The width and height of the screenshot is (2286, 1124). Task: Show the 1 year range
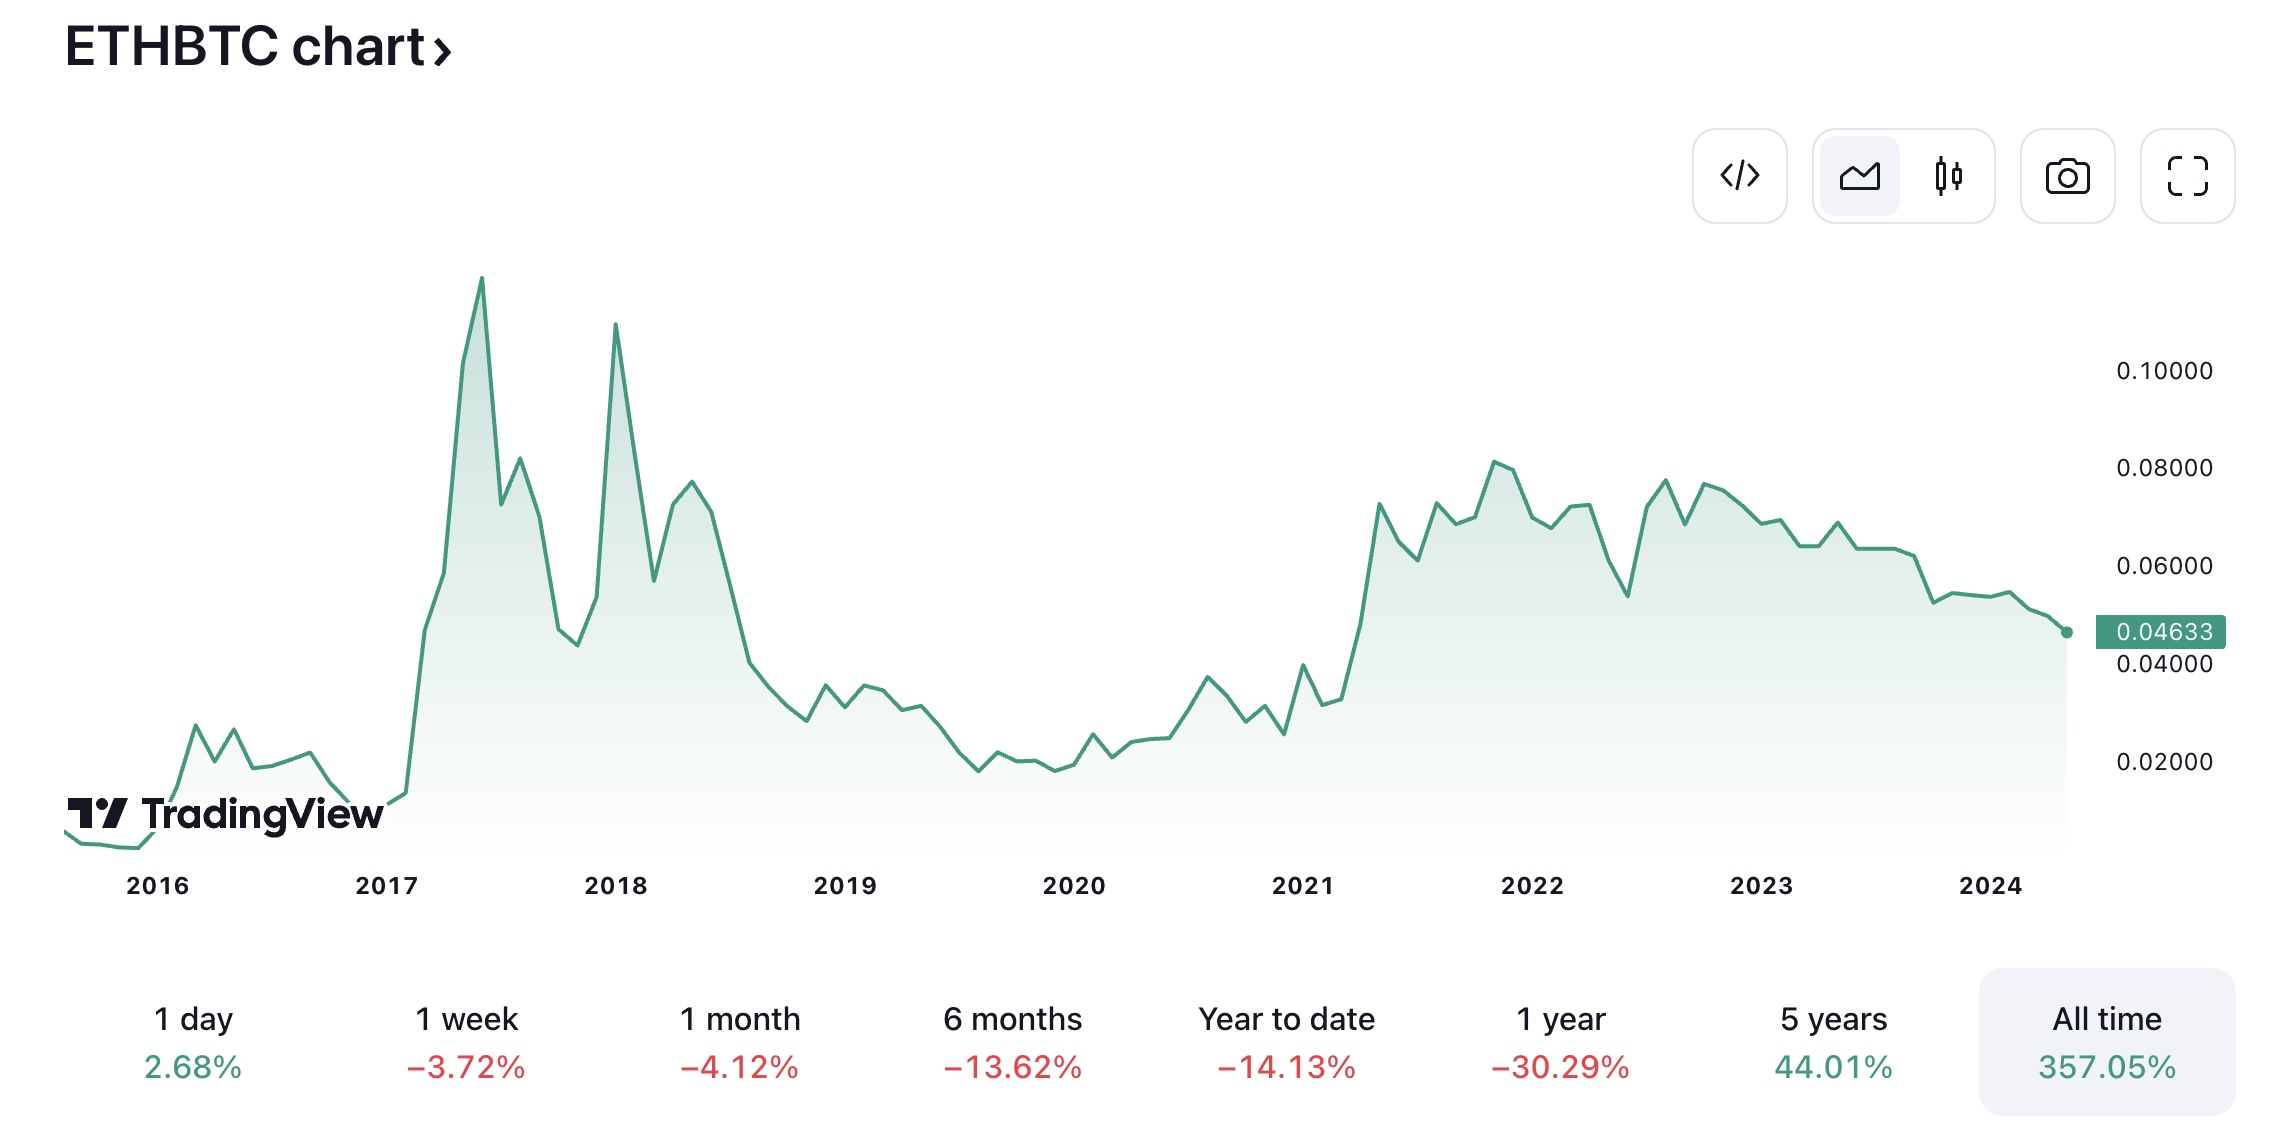click(1560, 1042)
